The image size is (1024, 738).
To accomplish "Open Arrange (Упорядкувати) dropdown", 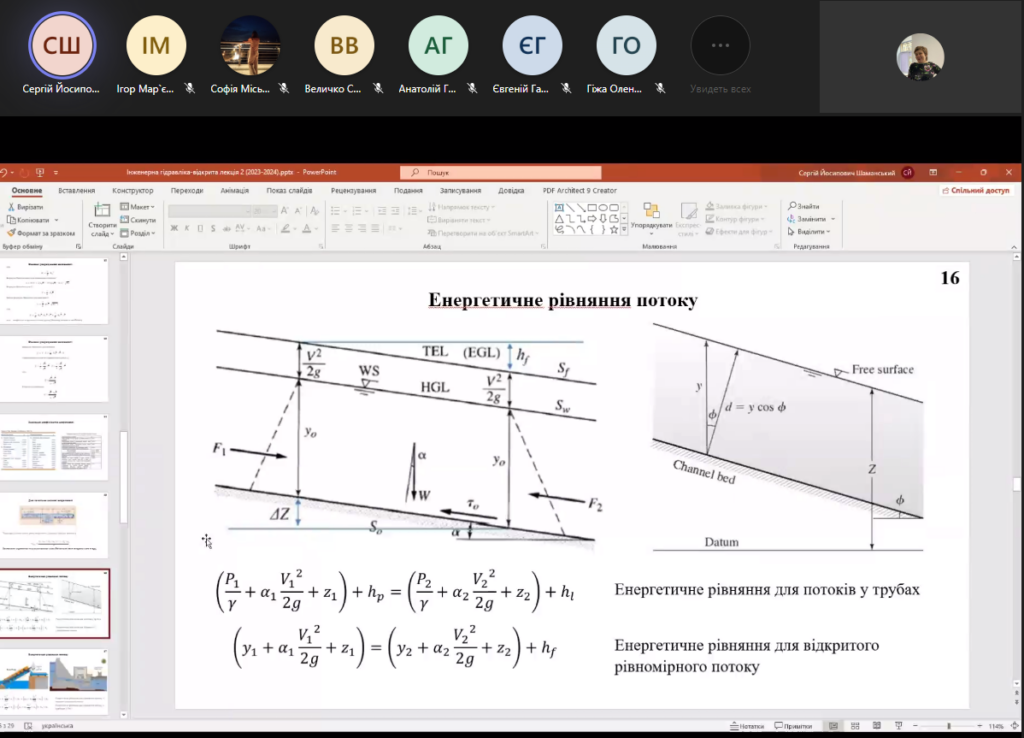I will click(651, 218).
